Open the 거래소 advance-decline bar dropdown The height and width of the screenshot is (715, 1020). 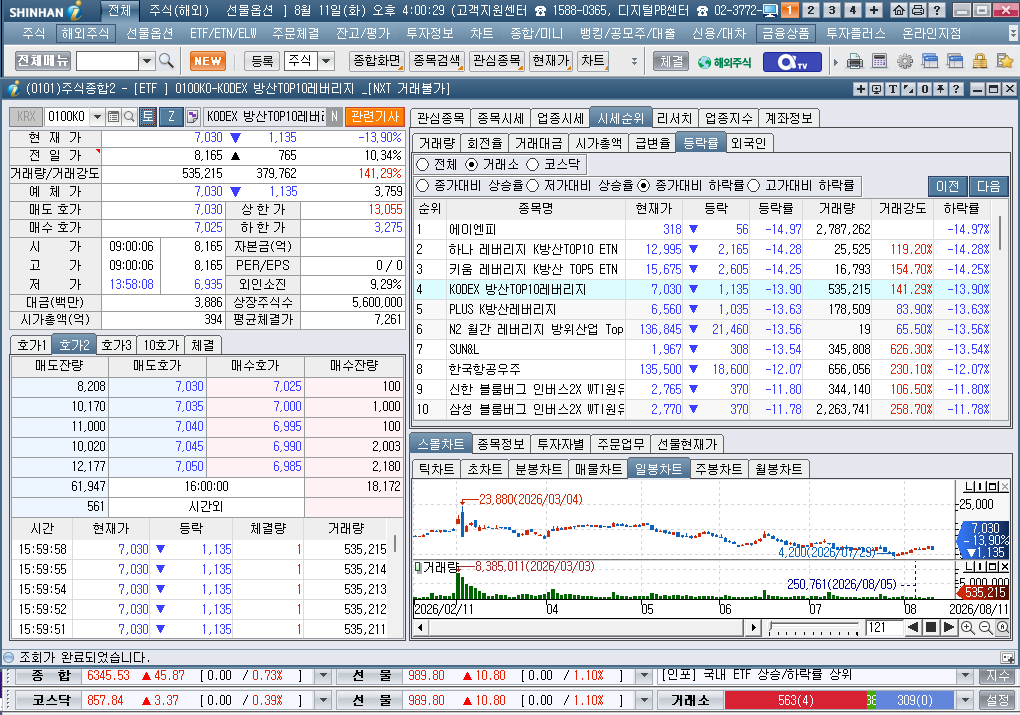coord(966,701)
